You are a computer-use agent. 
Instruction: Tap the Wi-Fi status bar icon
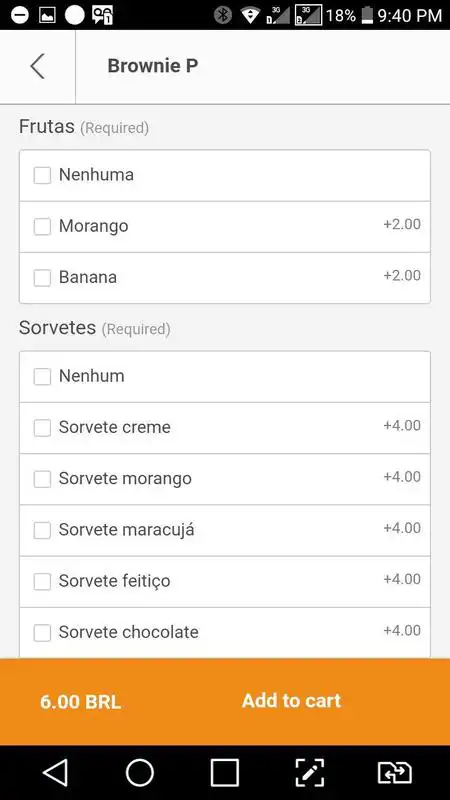click(250, 15)
